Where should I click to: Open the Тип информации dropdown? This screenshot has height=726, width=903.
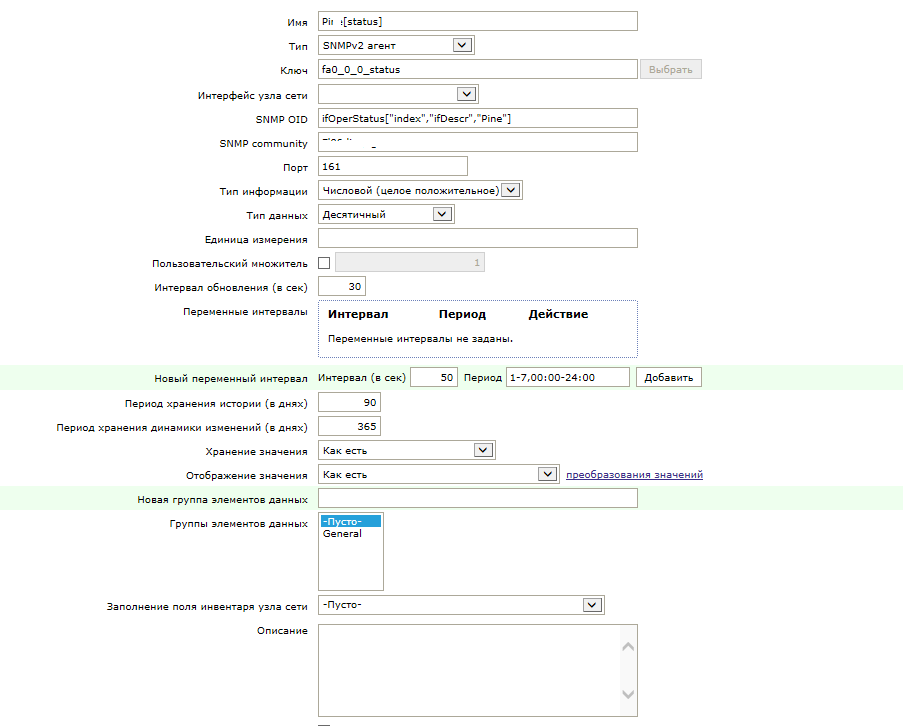420,191
